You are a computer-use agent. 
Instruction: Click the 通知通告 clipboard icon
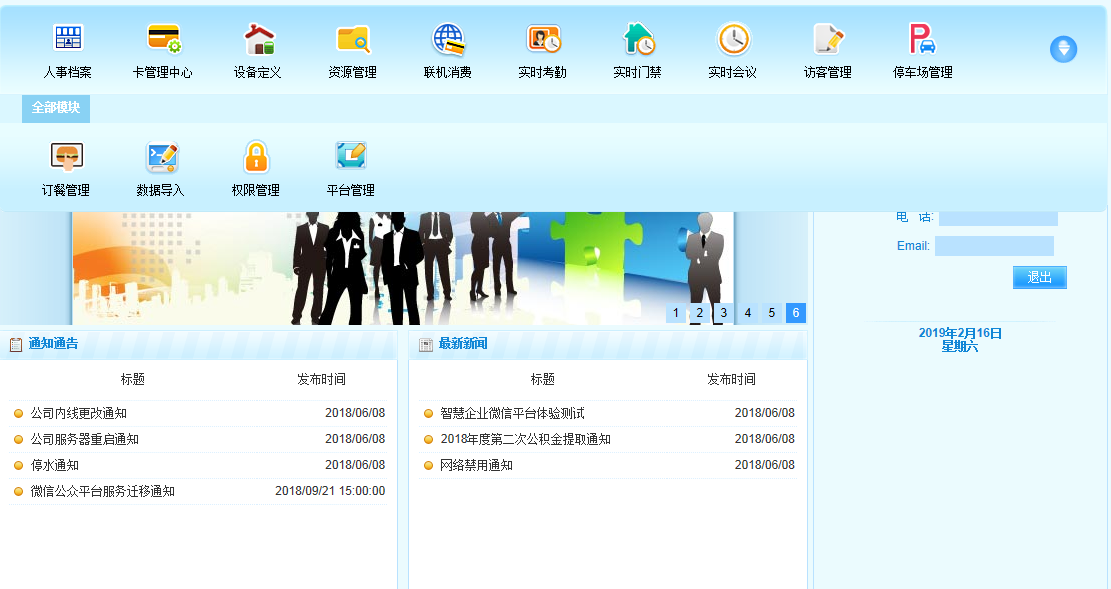tap(16, 344)
